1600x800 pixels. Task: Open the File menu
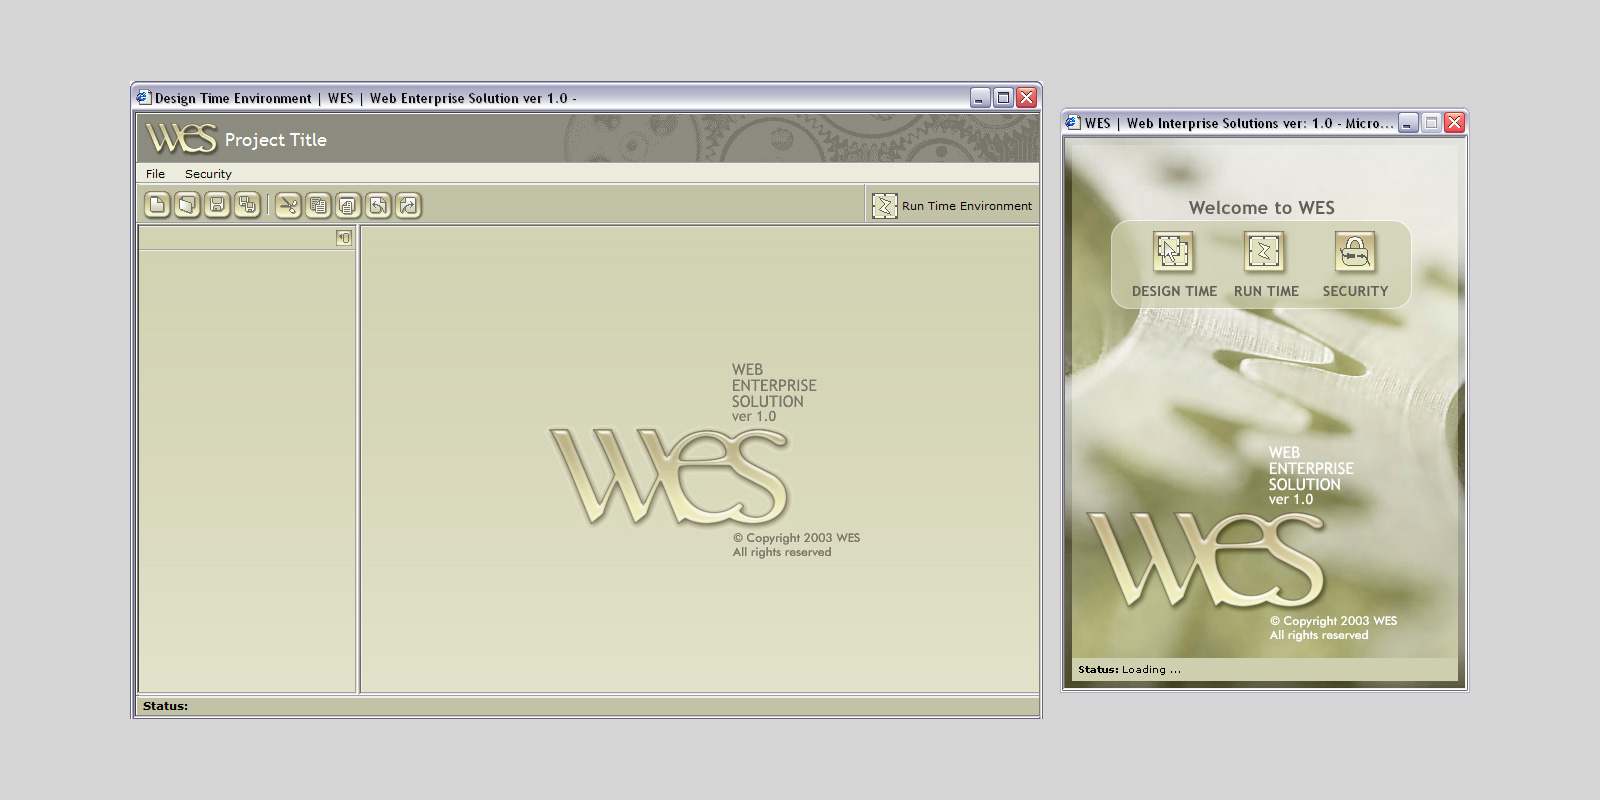[x=155, y=174]
